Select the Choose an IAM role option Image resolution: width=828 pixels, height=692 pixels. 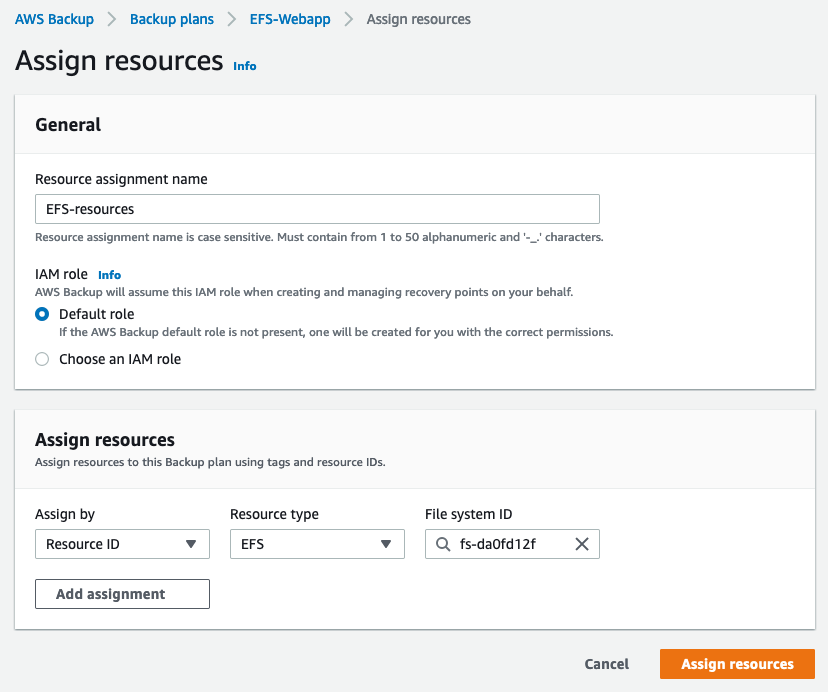[42, 359]
